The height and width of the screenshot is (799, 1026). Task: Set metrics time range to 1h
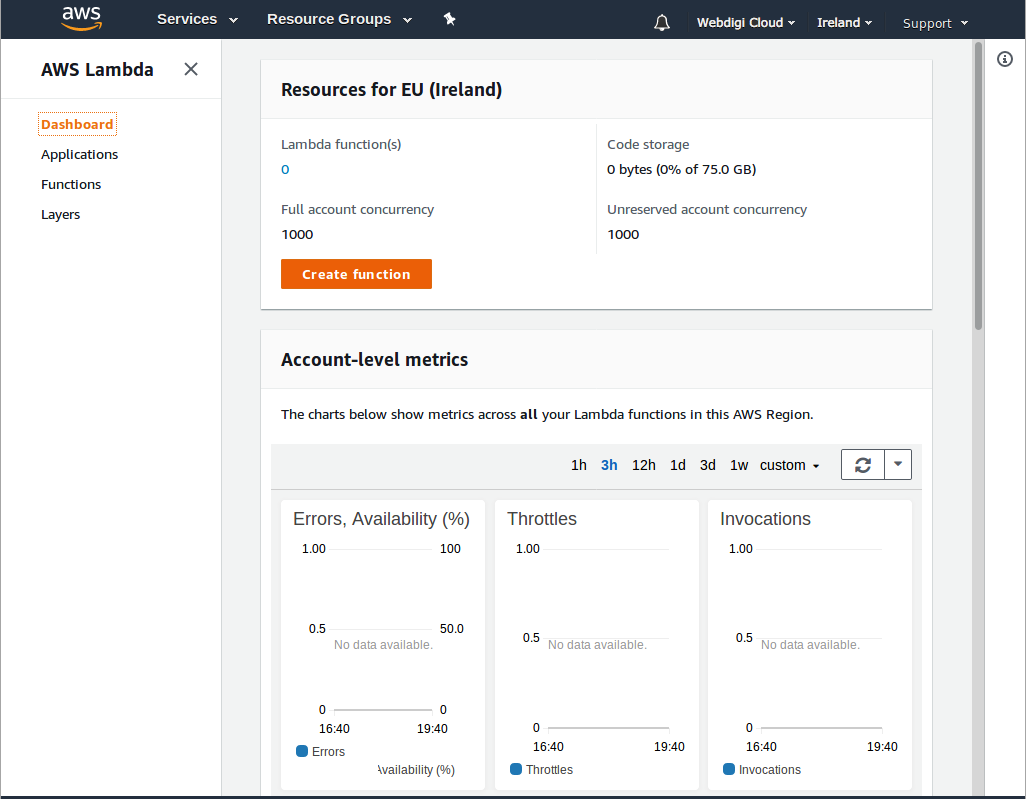578,465
